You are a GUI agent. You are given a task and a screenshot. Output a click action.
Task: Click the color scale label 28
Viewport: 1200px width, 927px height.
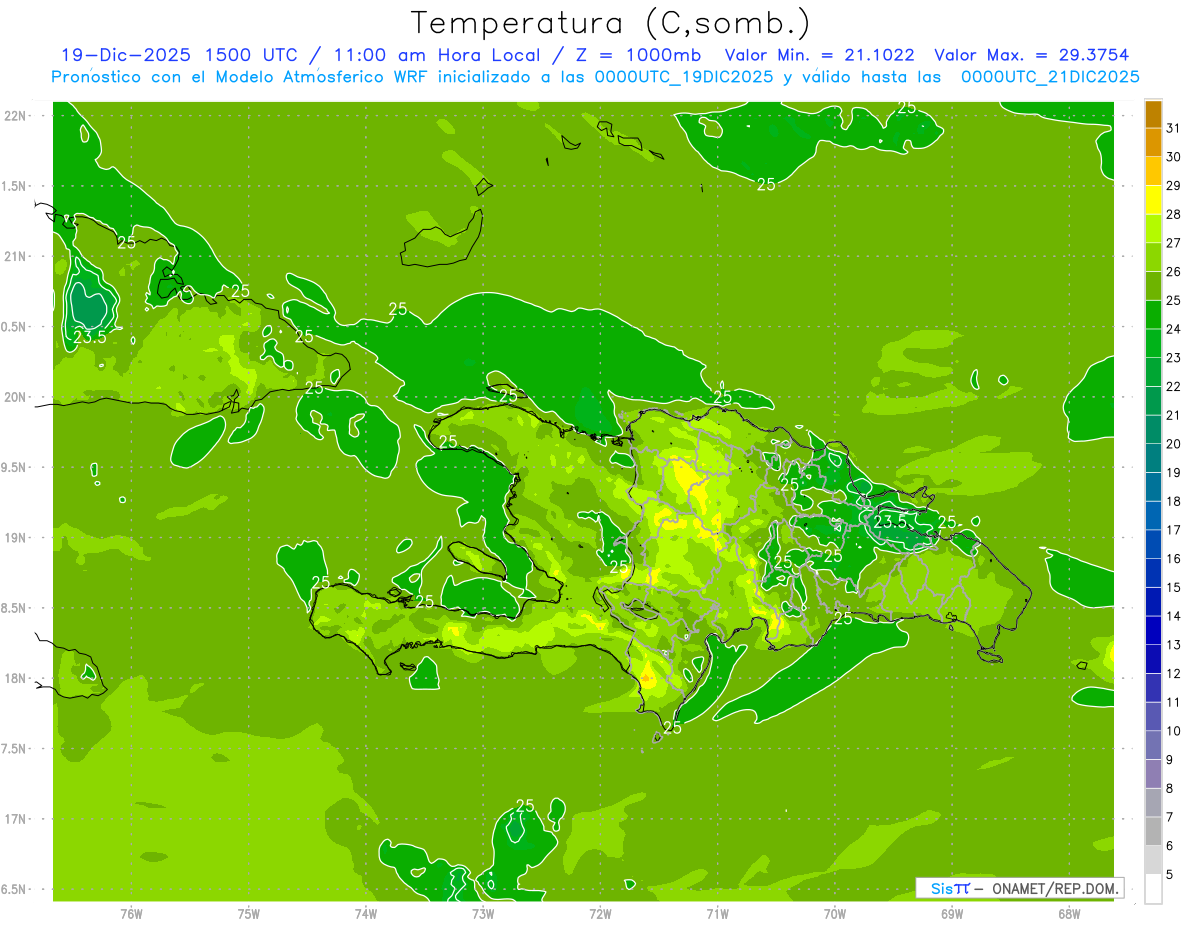point(1174,214)
